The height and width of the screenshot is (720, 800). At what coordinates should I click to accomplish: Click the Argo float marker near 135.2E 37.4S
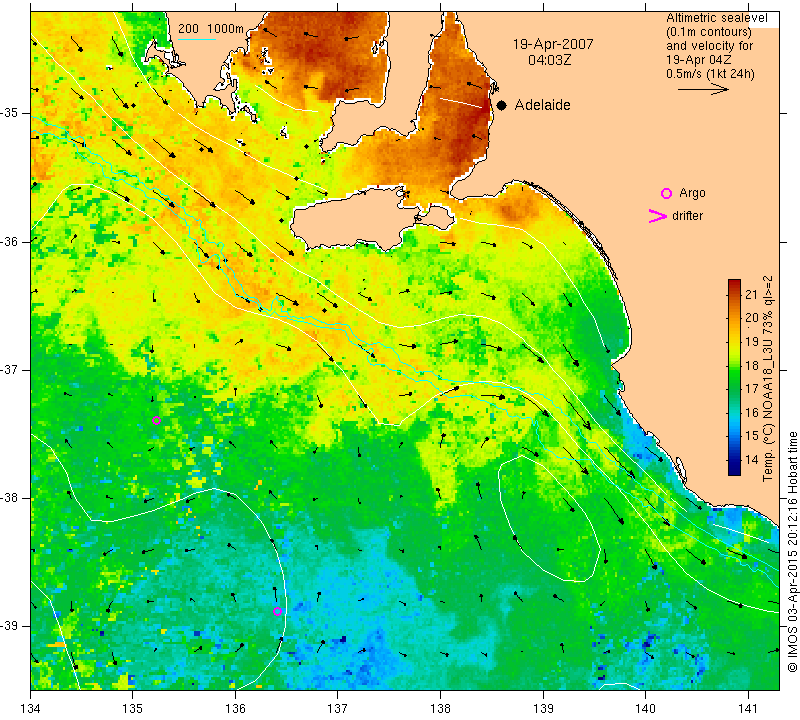tap(157, 420)
